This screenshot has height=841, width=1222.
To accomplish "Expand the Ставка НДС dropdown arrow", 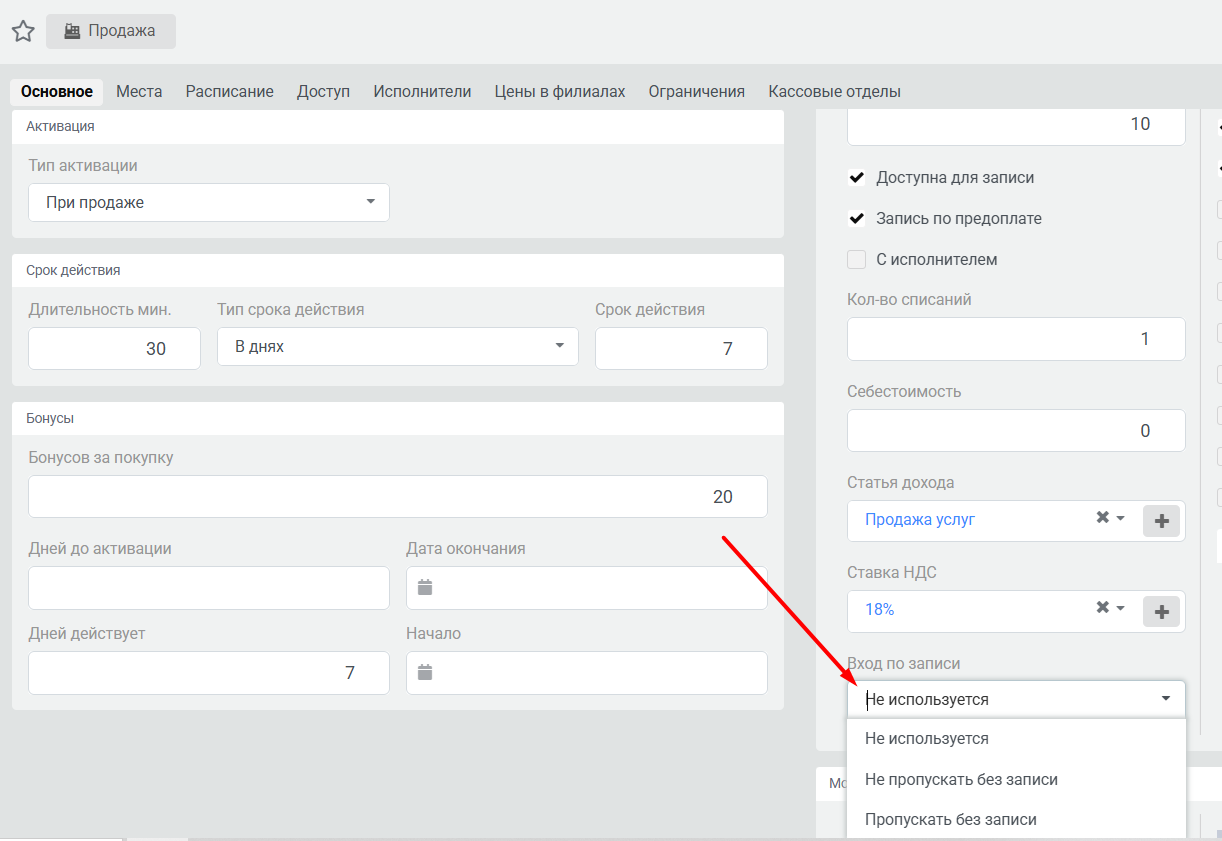I will click(x=1121, y=609).
